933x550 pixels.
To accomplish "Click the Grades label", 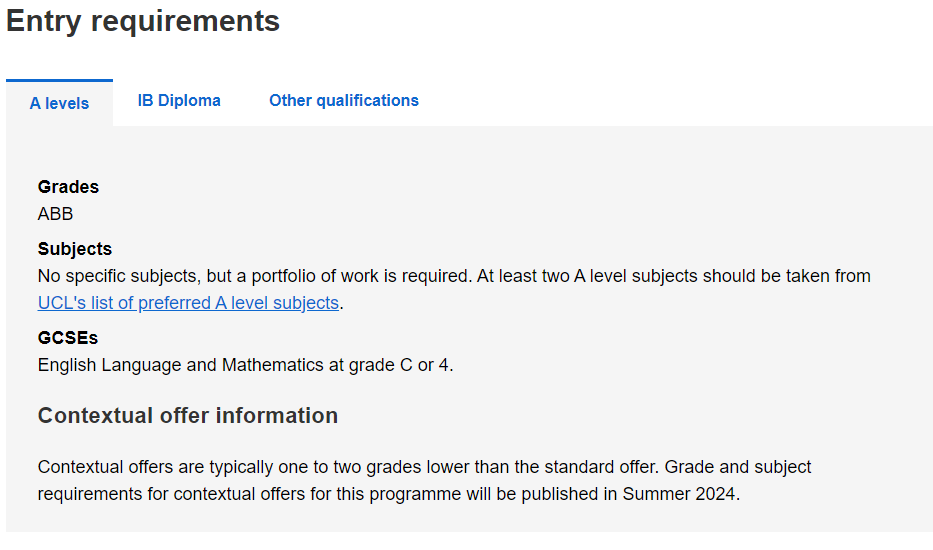I will pyautogui.click(x=68, y=187).
